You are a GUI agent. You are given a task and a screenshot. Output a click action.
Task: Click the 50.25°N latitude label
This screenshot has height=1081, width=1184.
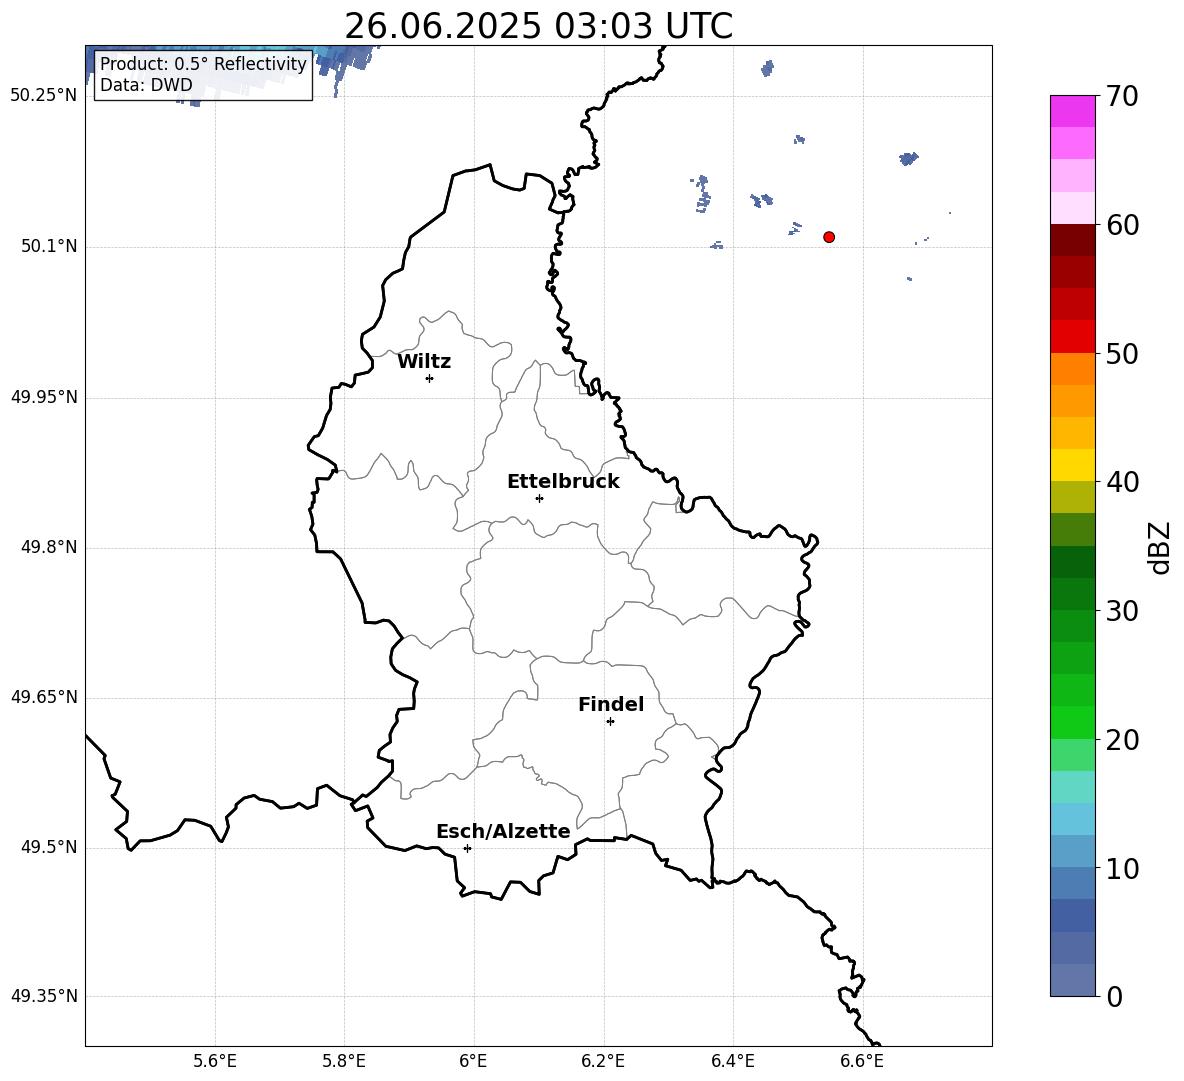44,96
